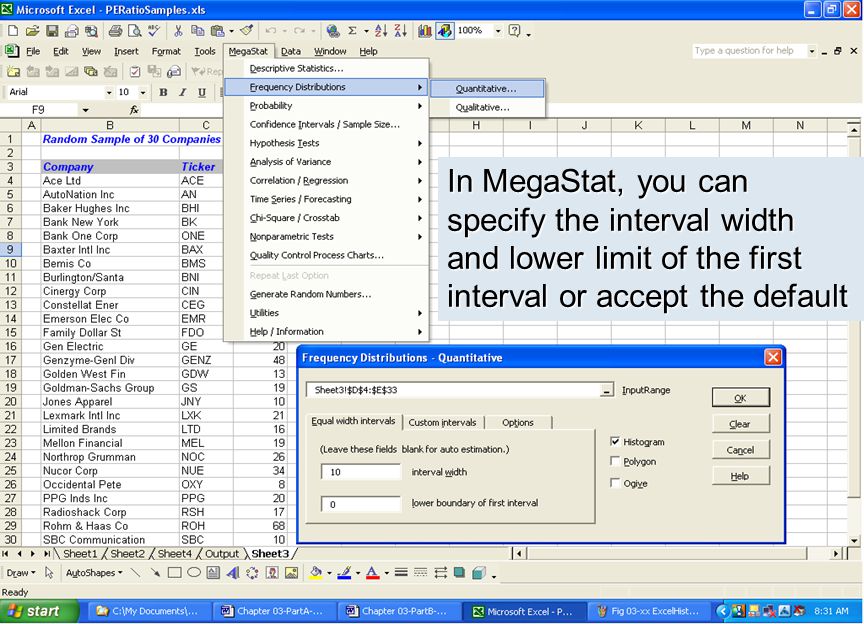Select the Line drawing tool
The height and width of the screenshot is (624, 864).
[136, 573]
